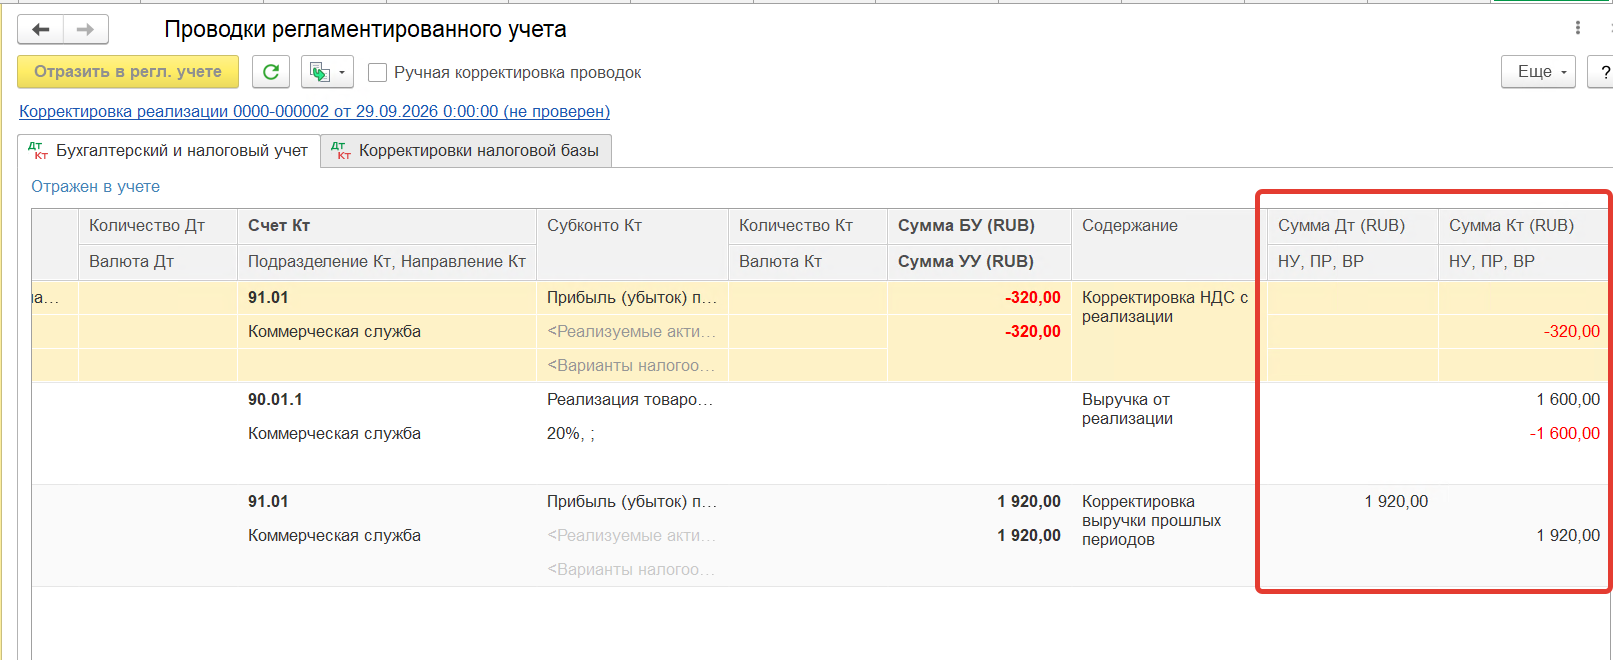Click the Сумма Дт 1 920,00 value

point(1396,502)
